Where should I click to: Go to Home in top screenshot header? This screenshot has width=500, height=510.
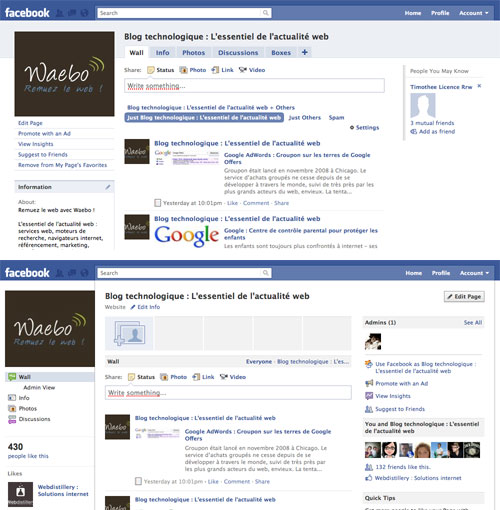tap(413, 13)
